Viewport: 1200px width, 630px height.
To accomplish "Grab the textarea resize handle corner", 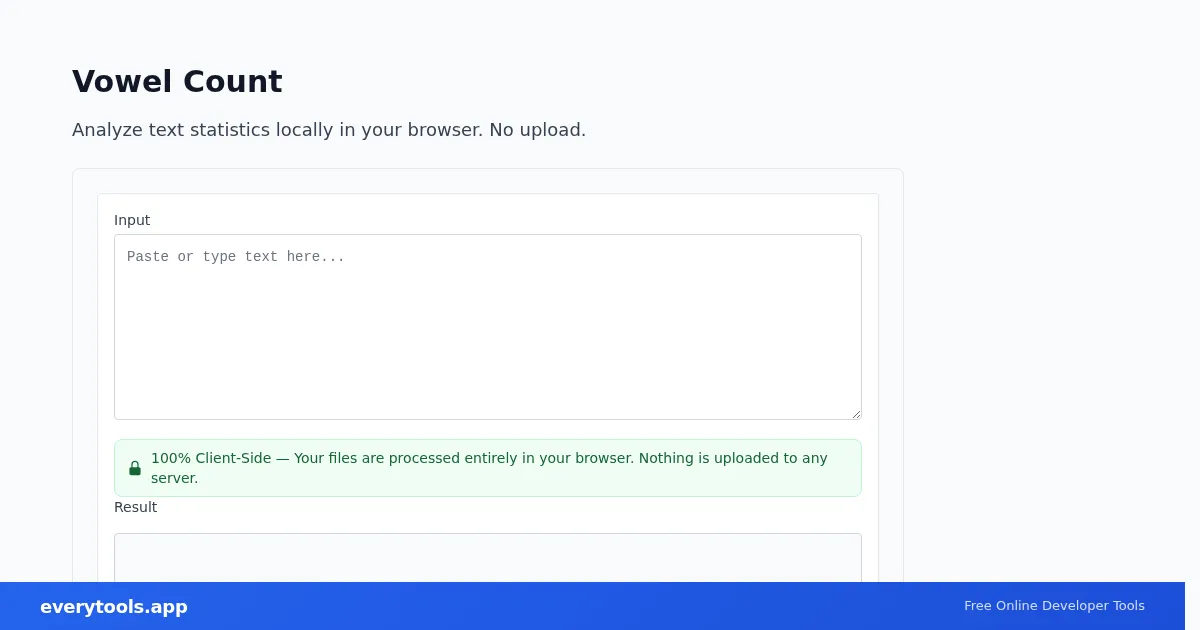I will pos(855,413).
